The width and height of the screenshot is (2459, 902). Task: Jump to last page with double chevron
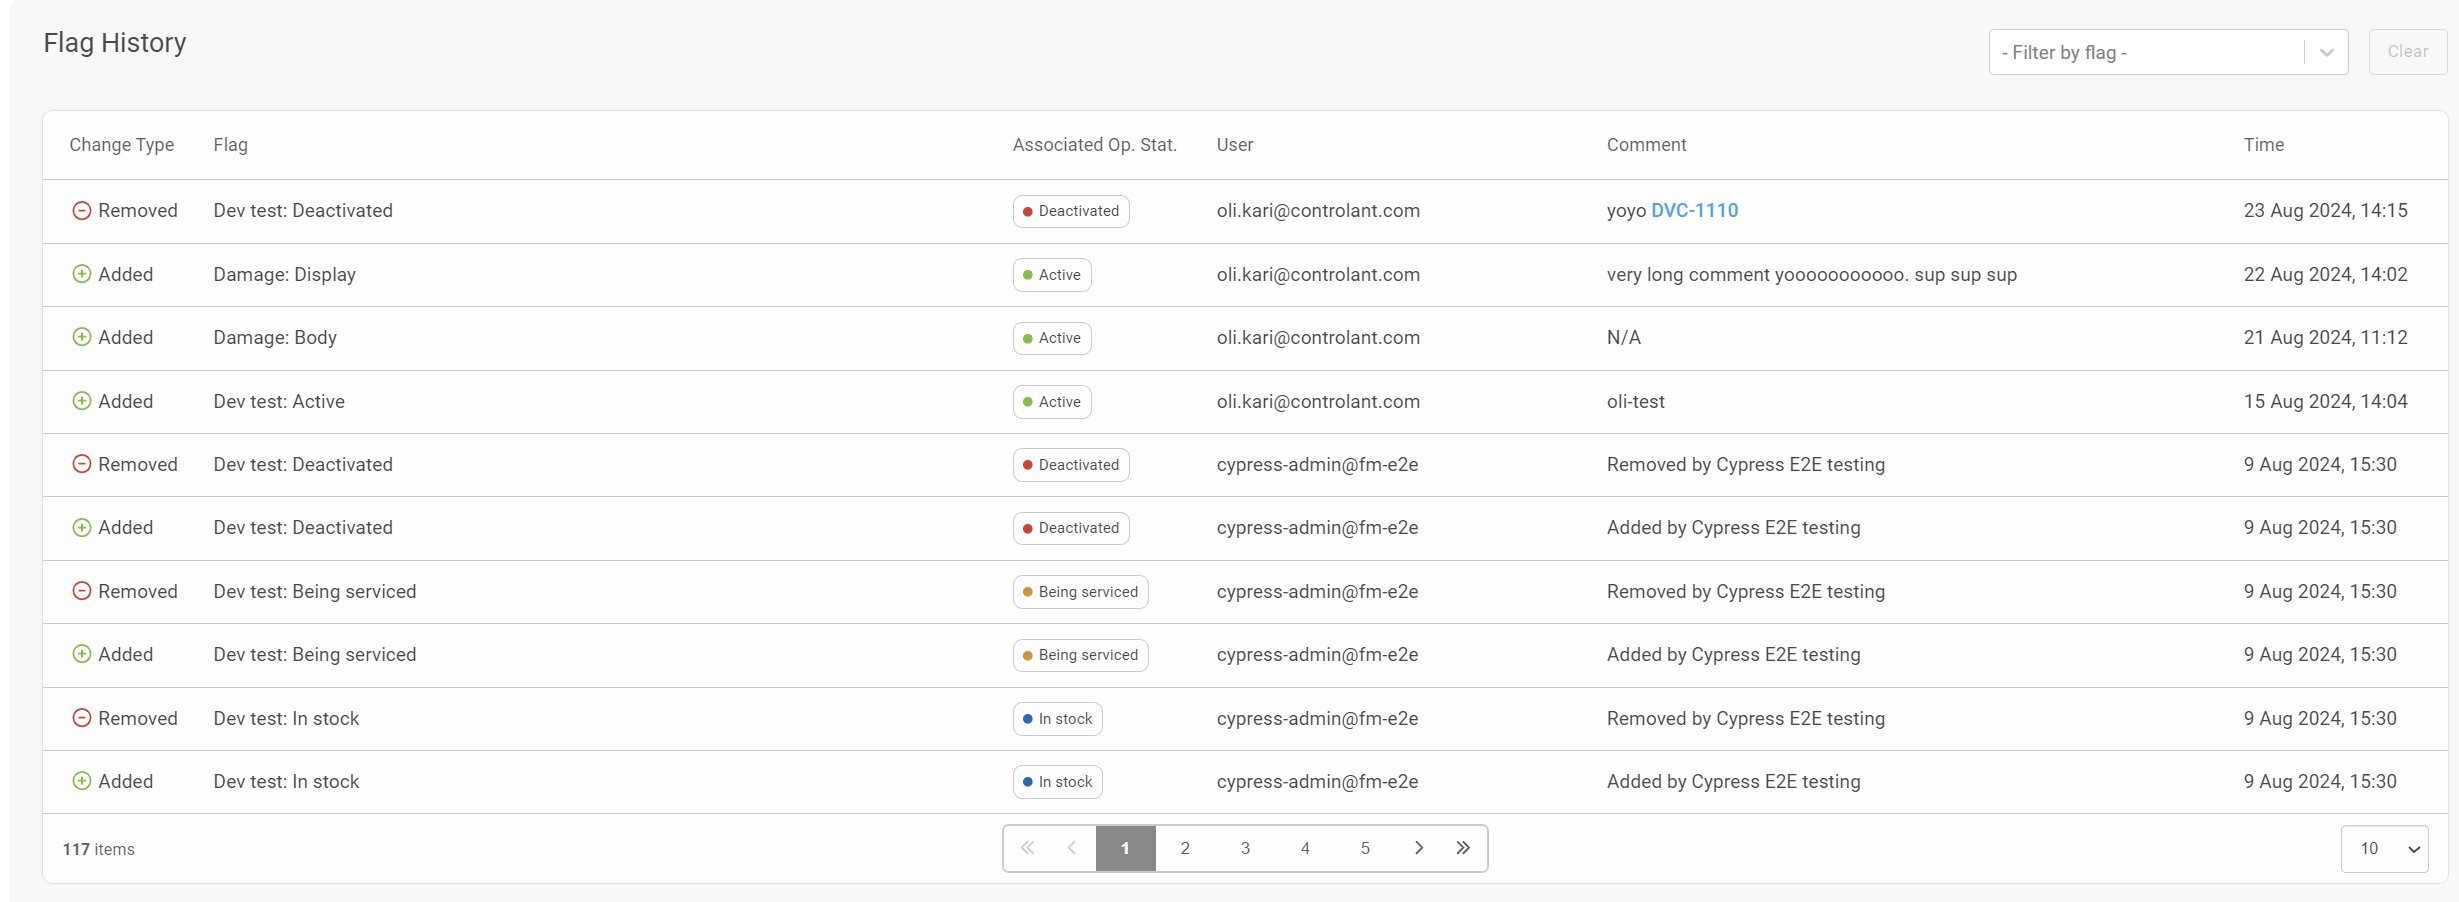point(1463,848)
